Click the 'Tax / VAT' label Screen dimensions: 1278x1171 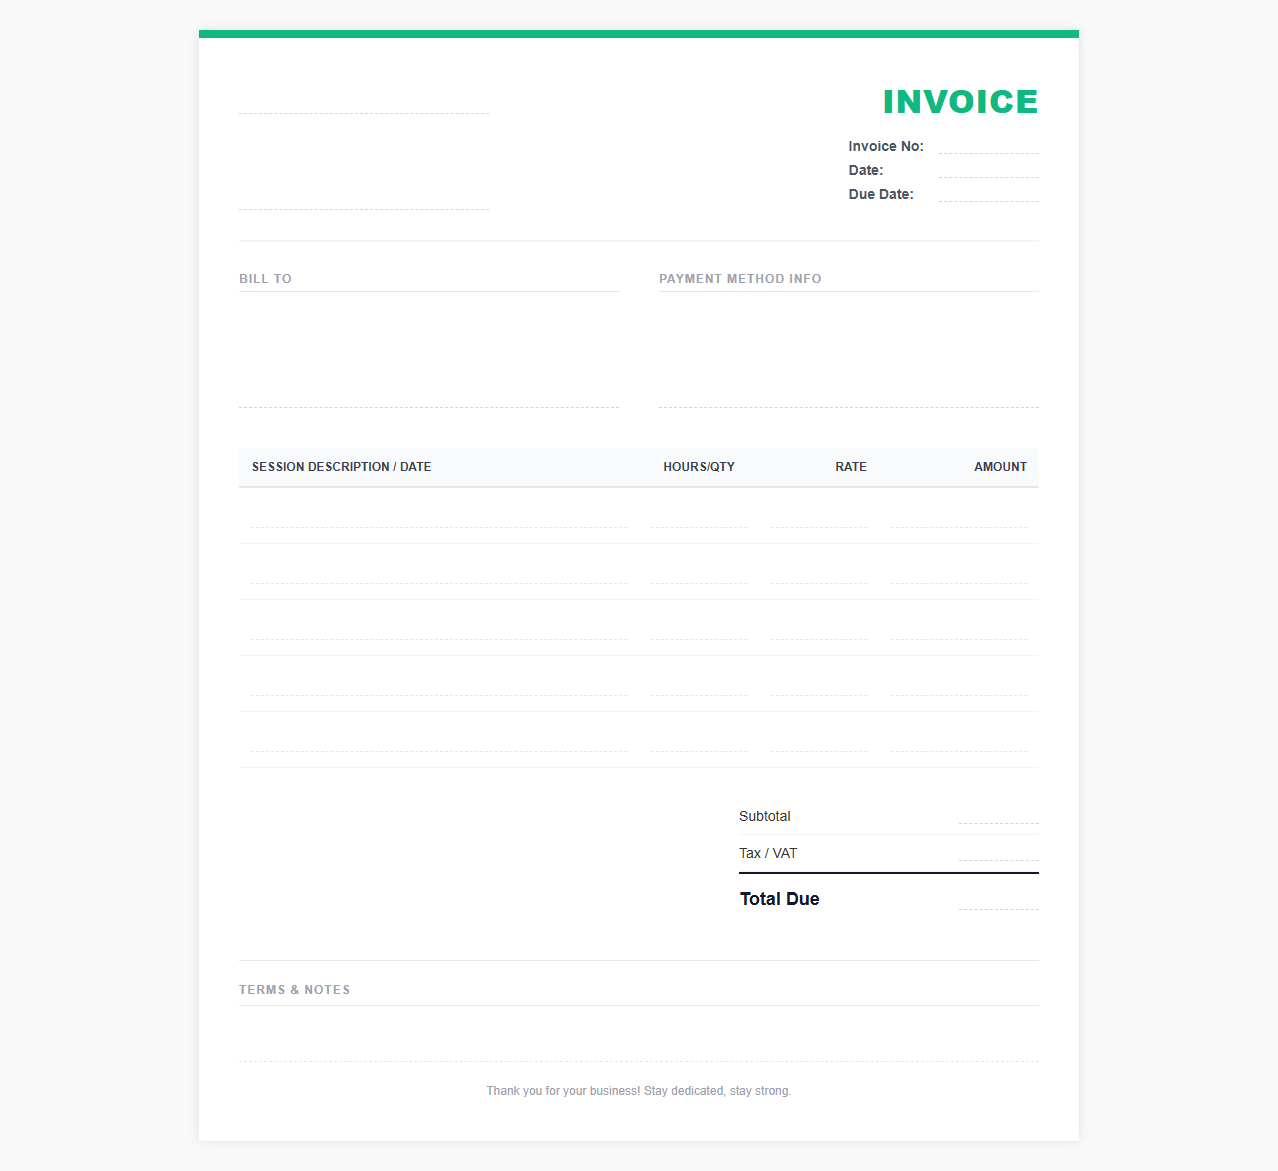[x=768, y=853]
